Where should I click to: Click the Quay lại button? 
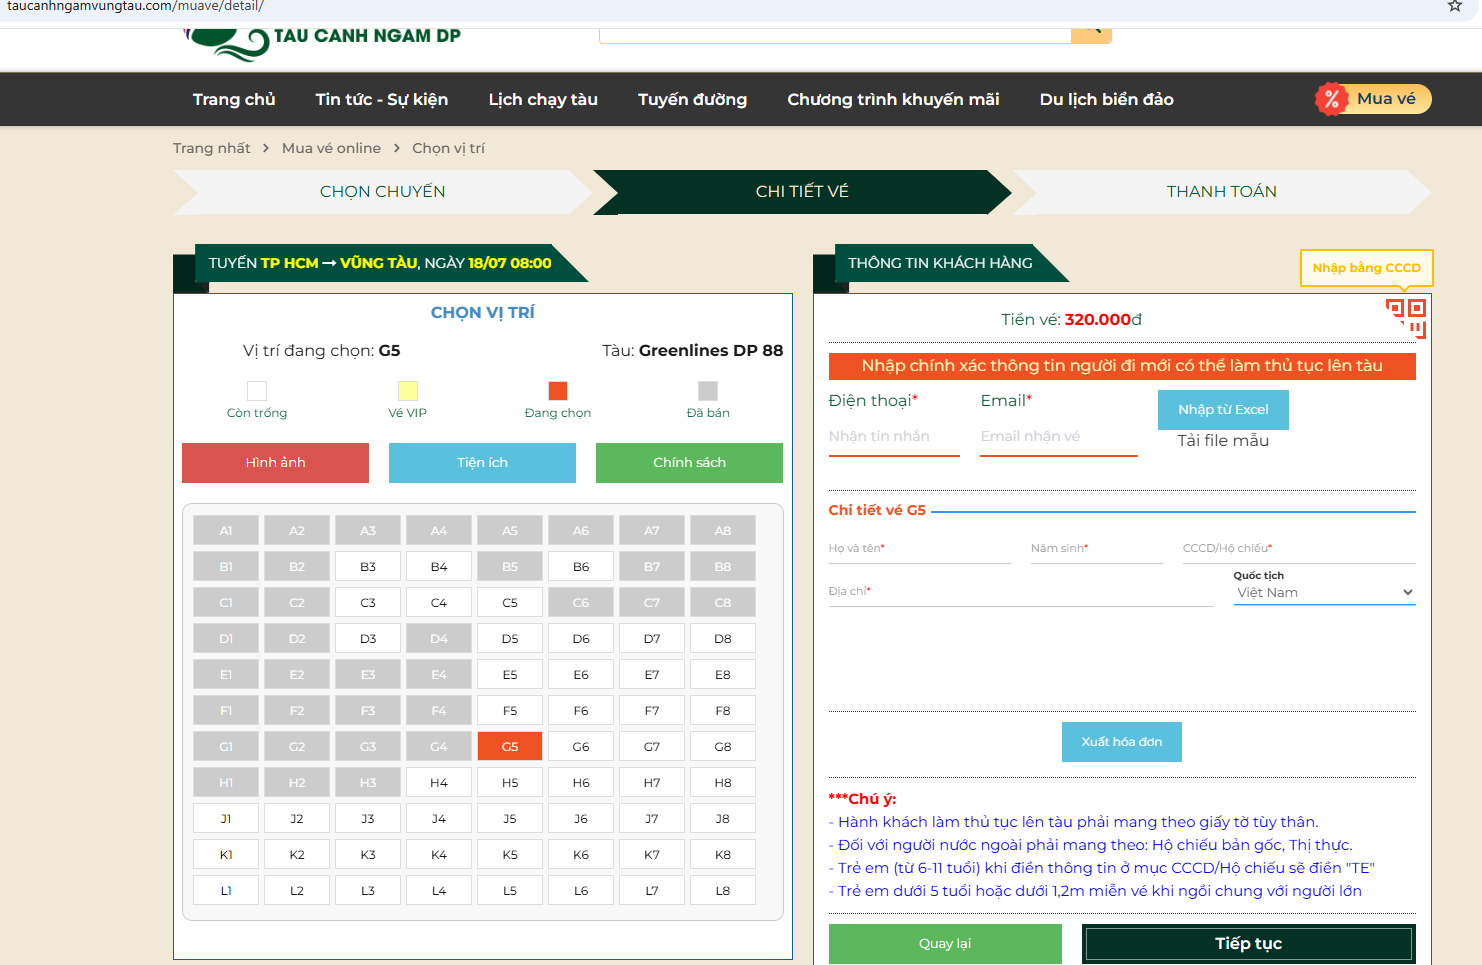[x=944, y=943]
